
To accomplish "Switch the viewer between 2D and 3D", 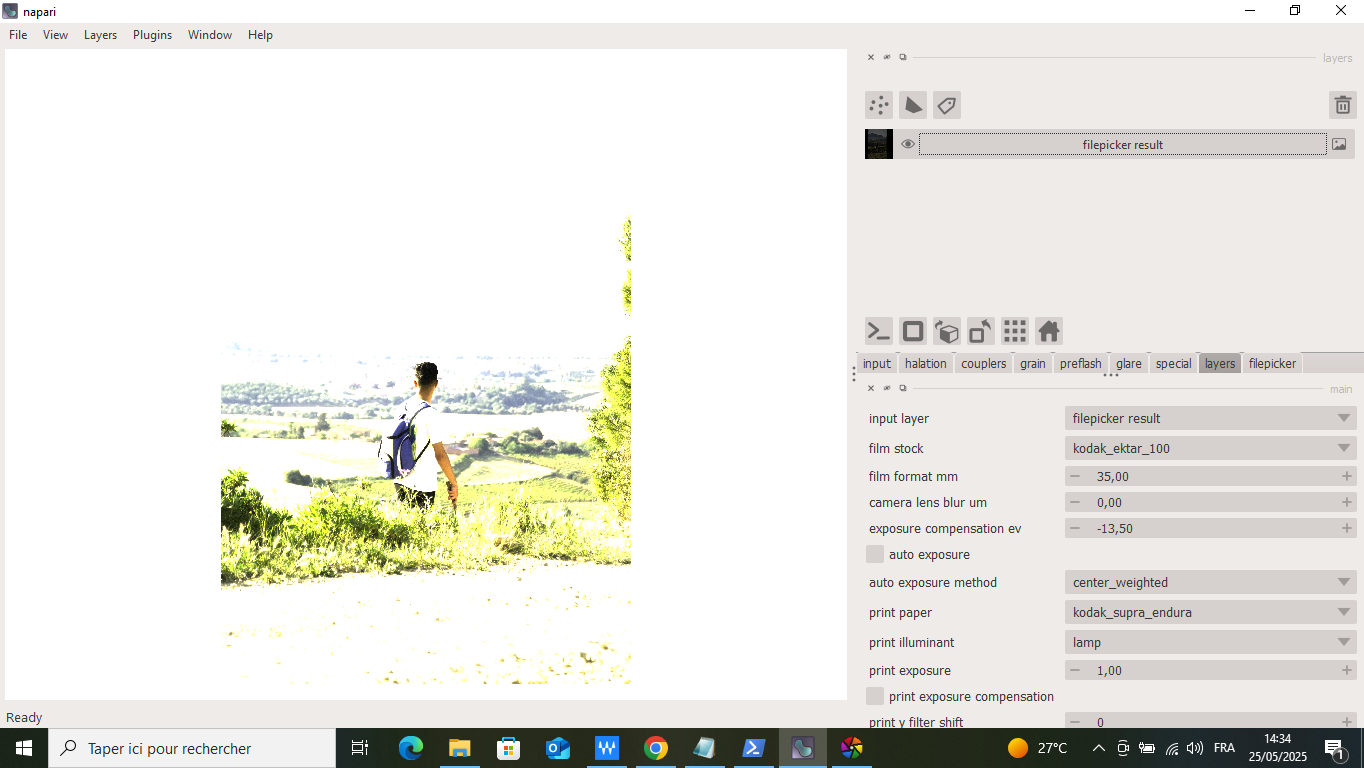I will [913, 331].
